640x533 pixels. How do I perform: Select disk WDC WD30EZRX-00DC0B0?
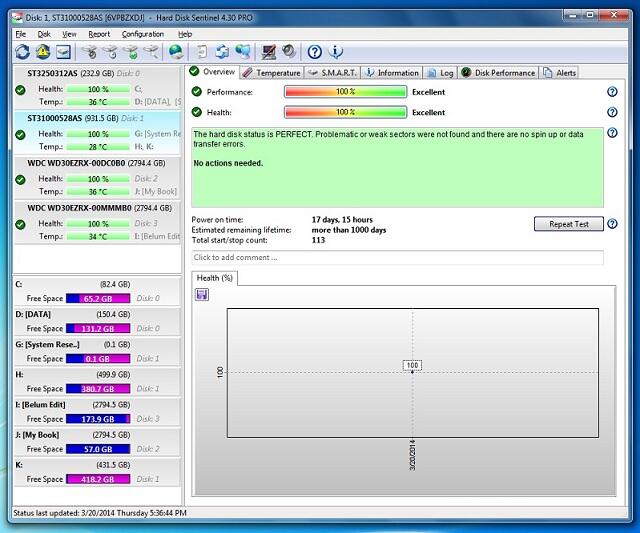[x=98, y=178]
